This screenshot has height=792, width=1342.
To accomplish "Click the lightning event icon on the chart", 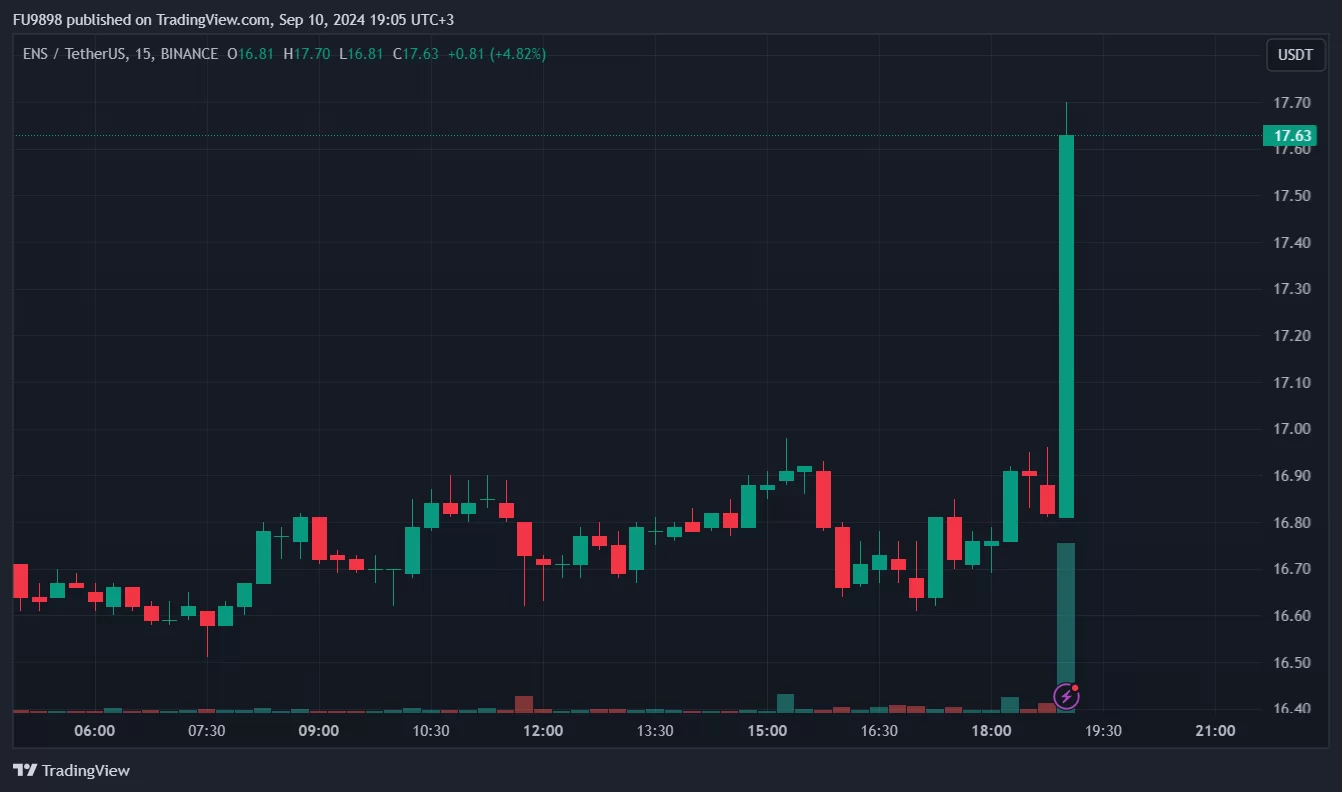I will pyautogui.click(x=1067, y=695).
